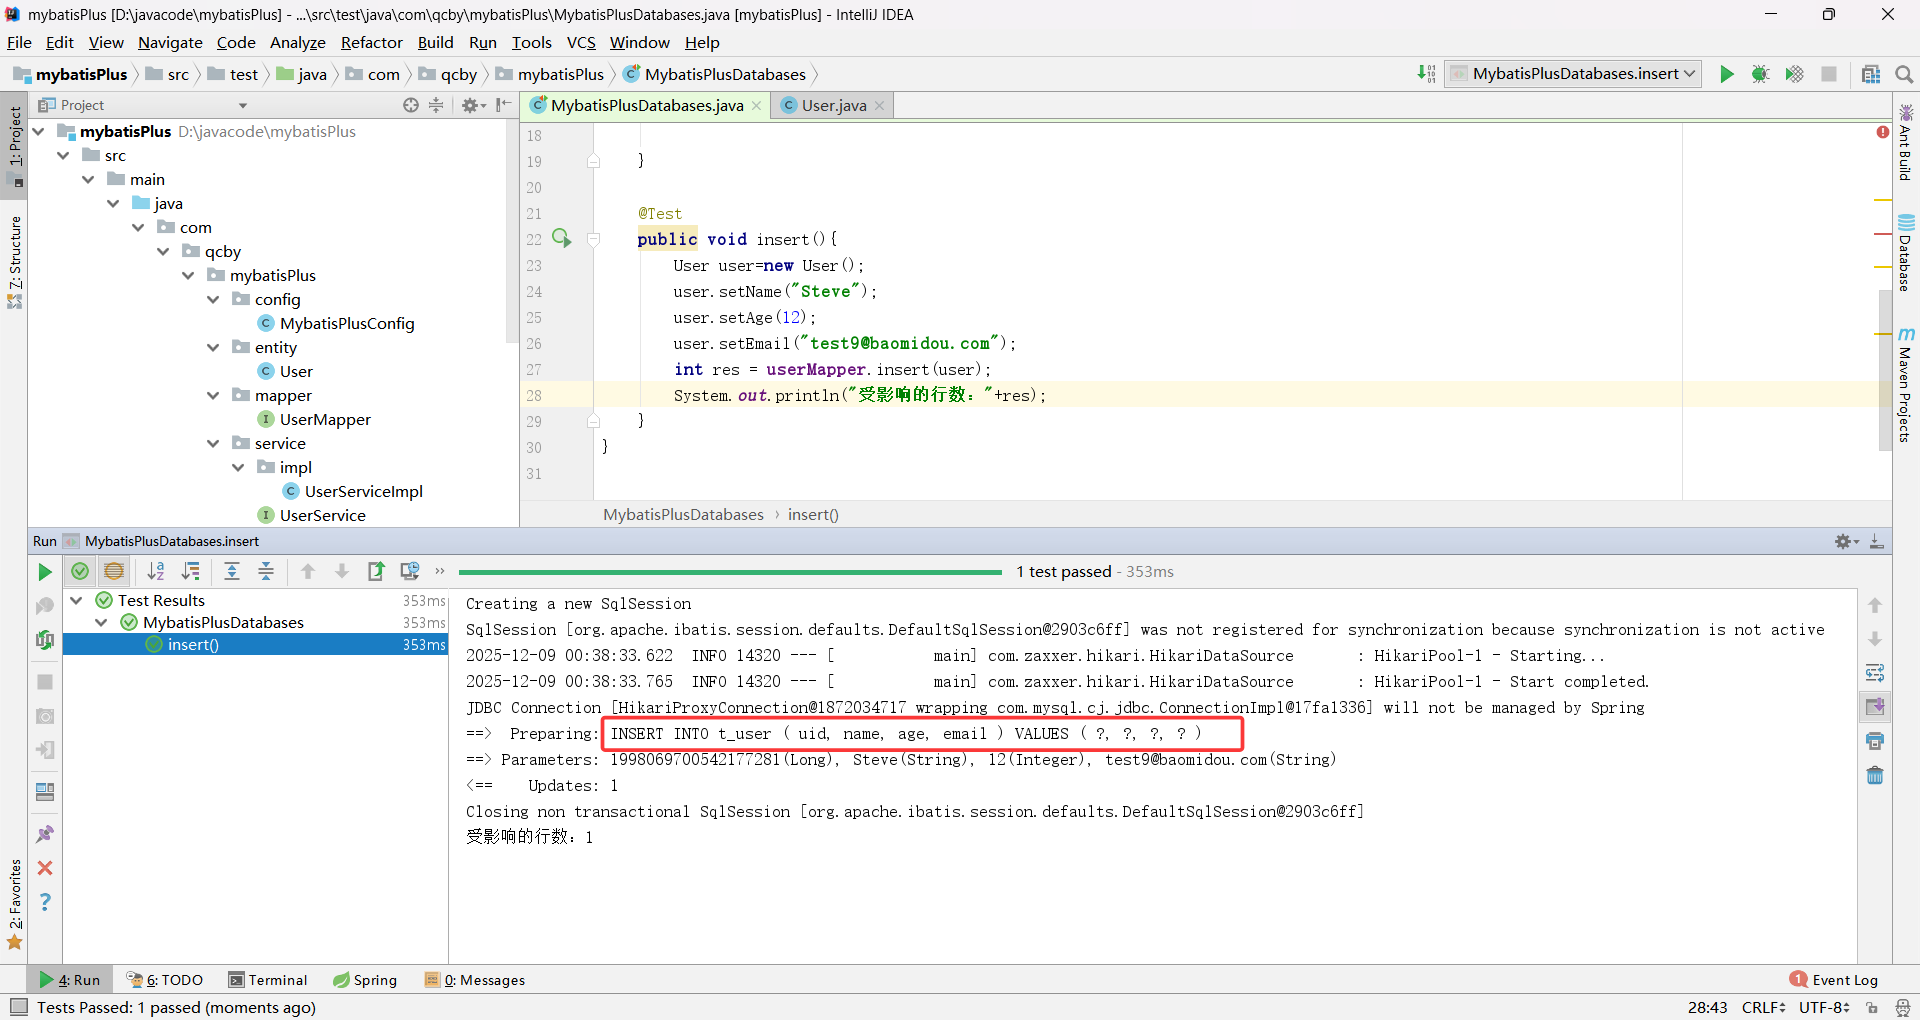Viewport: 1920px width, 1020px height.
Task: Collapse the mapper folder node
Action: tap(213, 395)
